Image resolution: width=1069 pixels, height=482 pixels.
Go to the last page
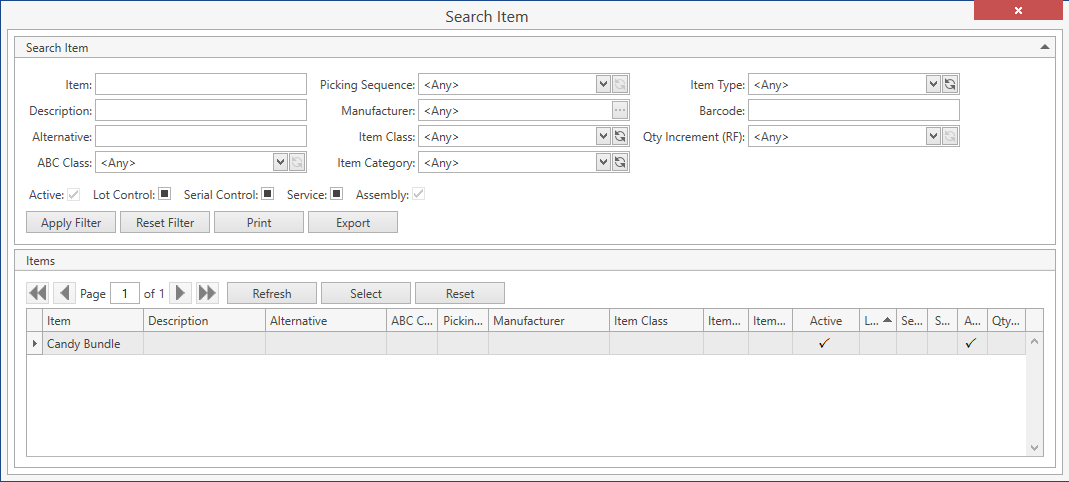coord(207,293)
